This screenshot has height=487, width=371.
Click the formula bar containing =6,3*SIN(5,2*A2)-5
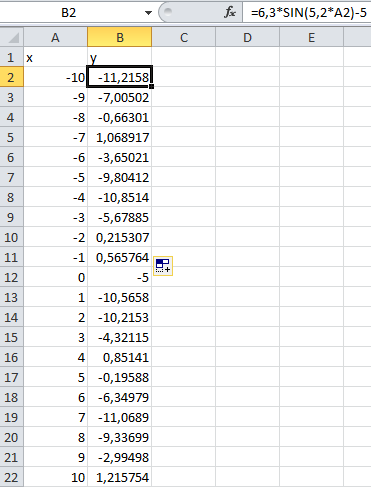click(307, 13)
